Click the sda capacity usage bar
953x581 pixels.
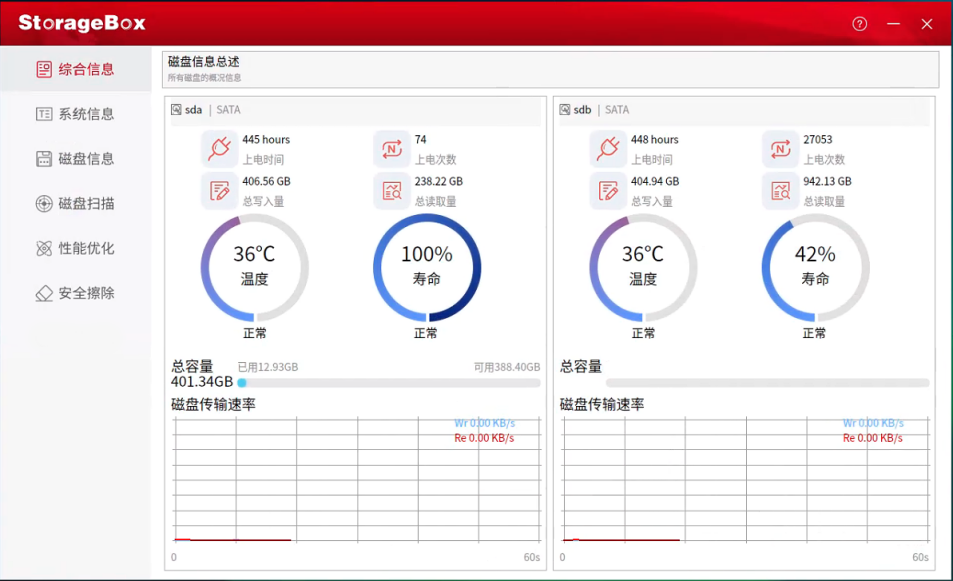[x=390, y=383]
